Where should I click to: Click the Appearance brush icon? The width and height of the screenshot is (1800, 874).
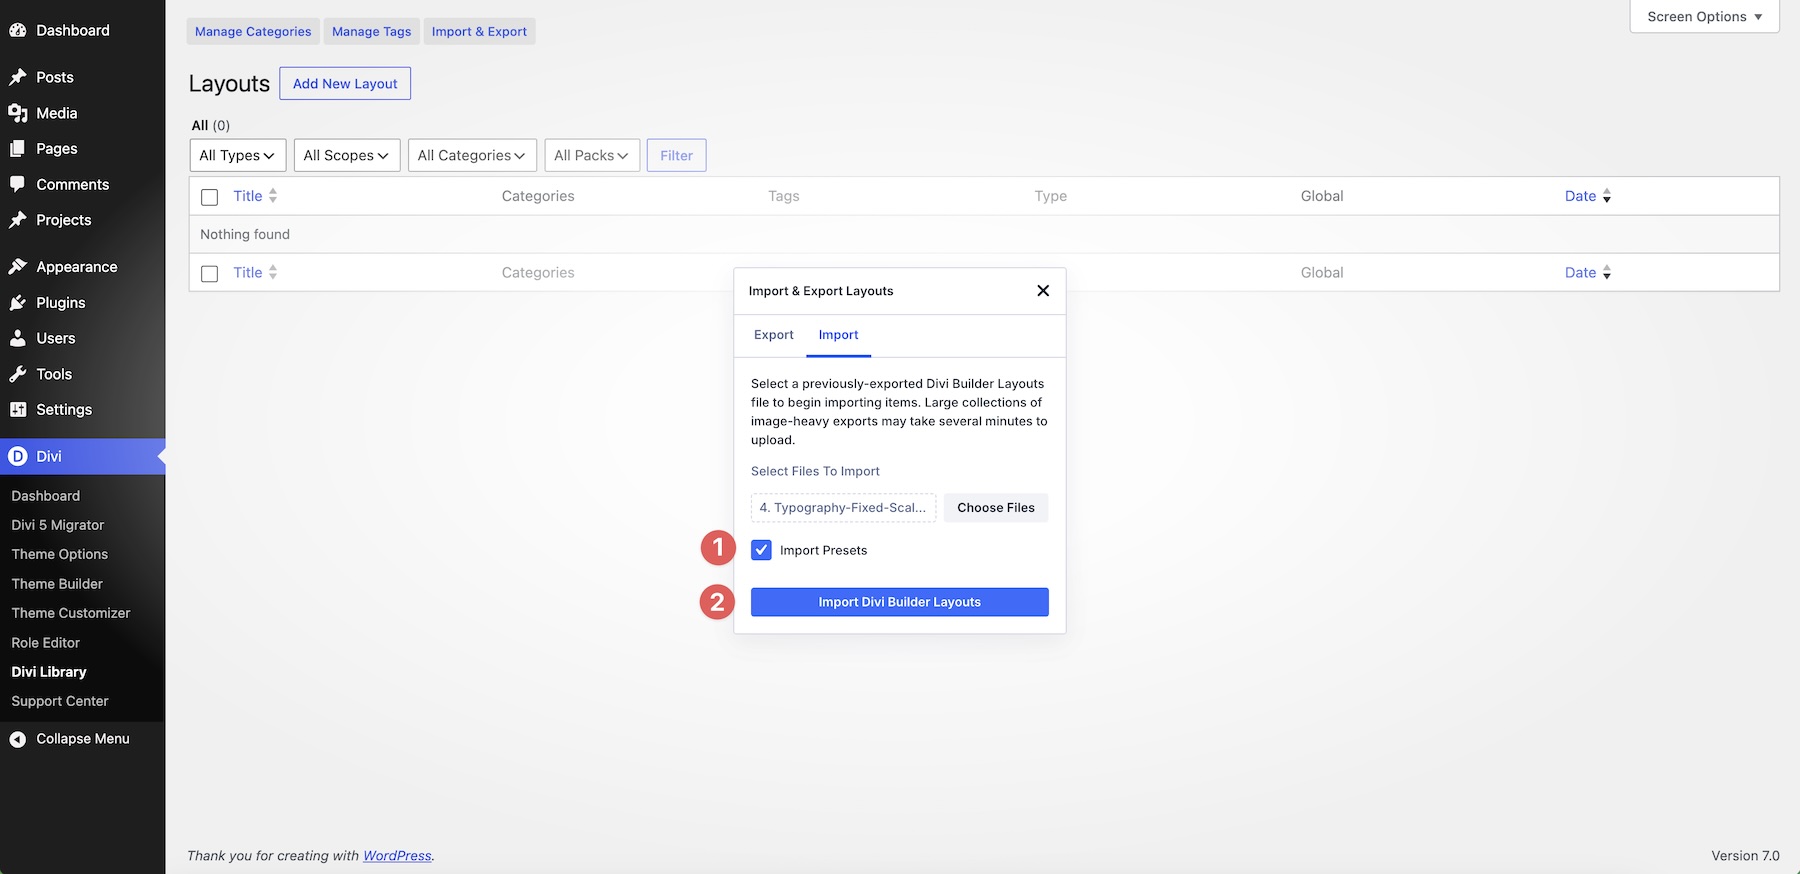pyautogui.click(x=18, y=267)
